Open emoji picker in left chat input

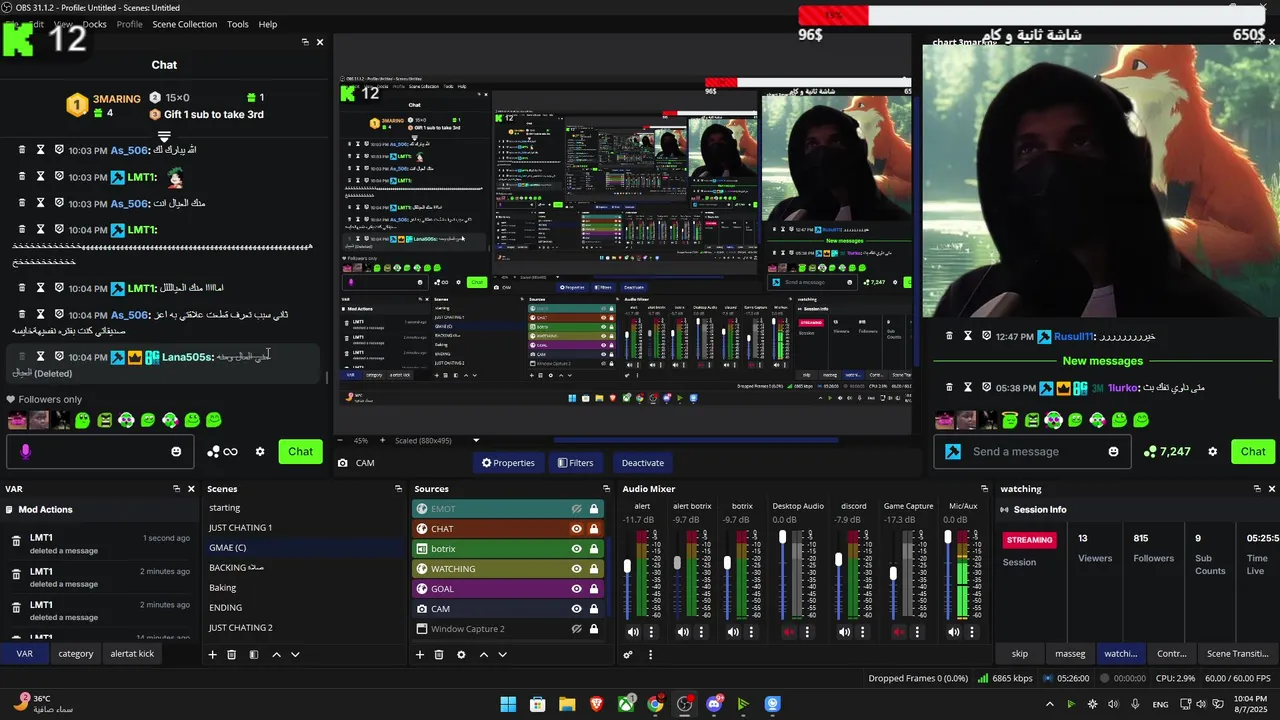point(177,452)
